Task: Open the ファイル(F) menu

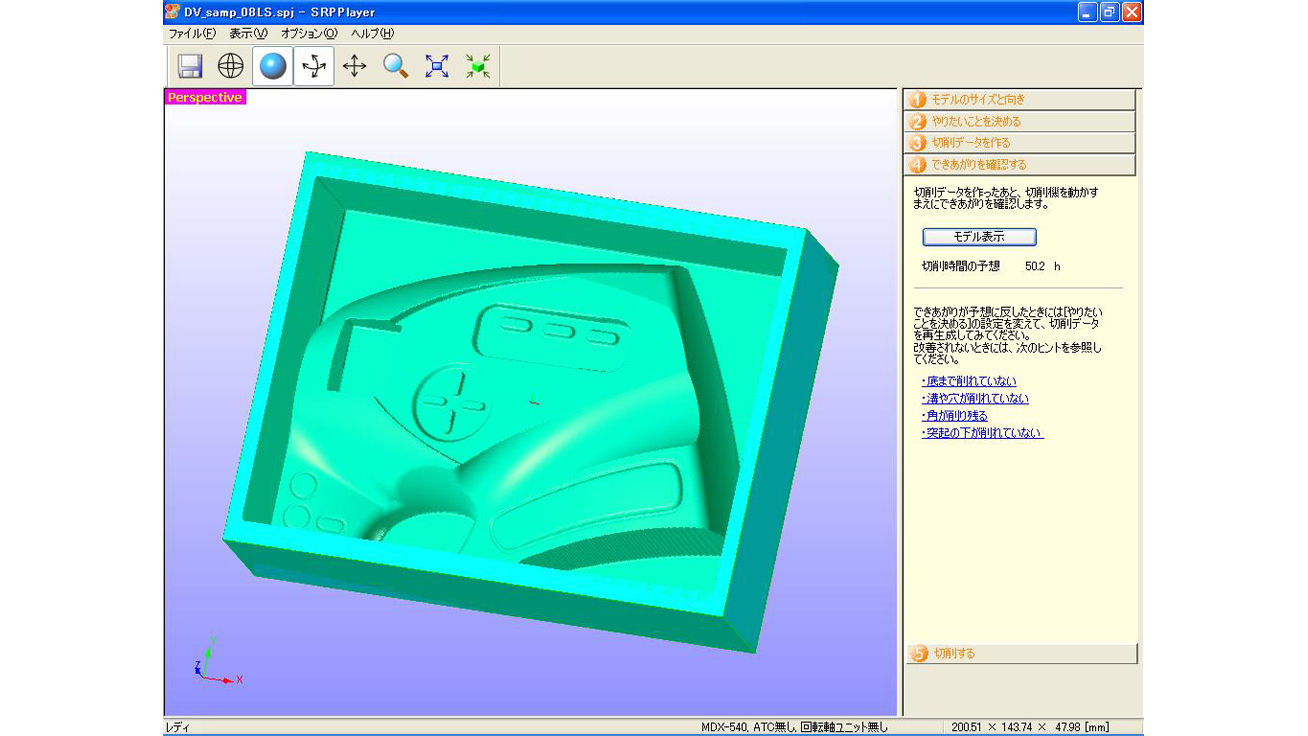Action: [192, 33]
